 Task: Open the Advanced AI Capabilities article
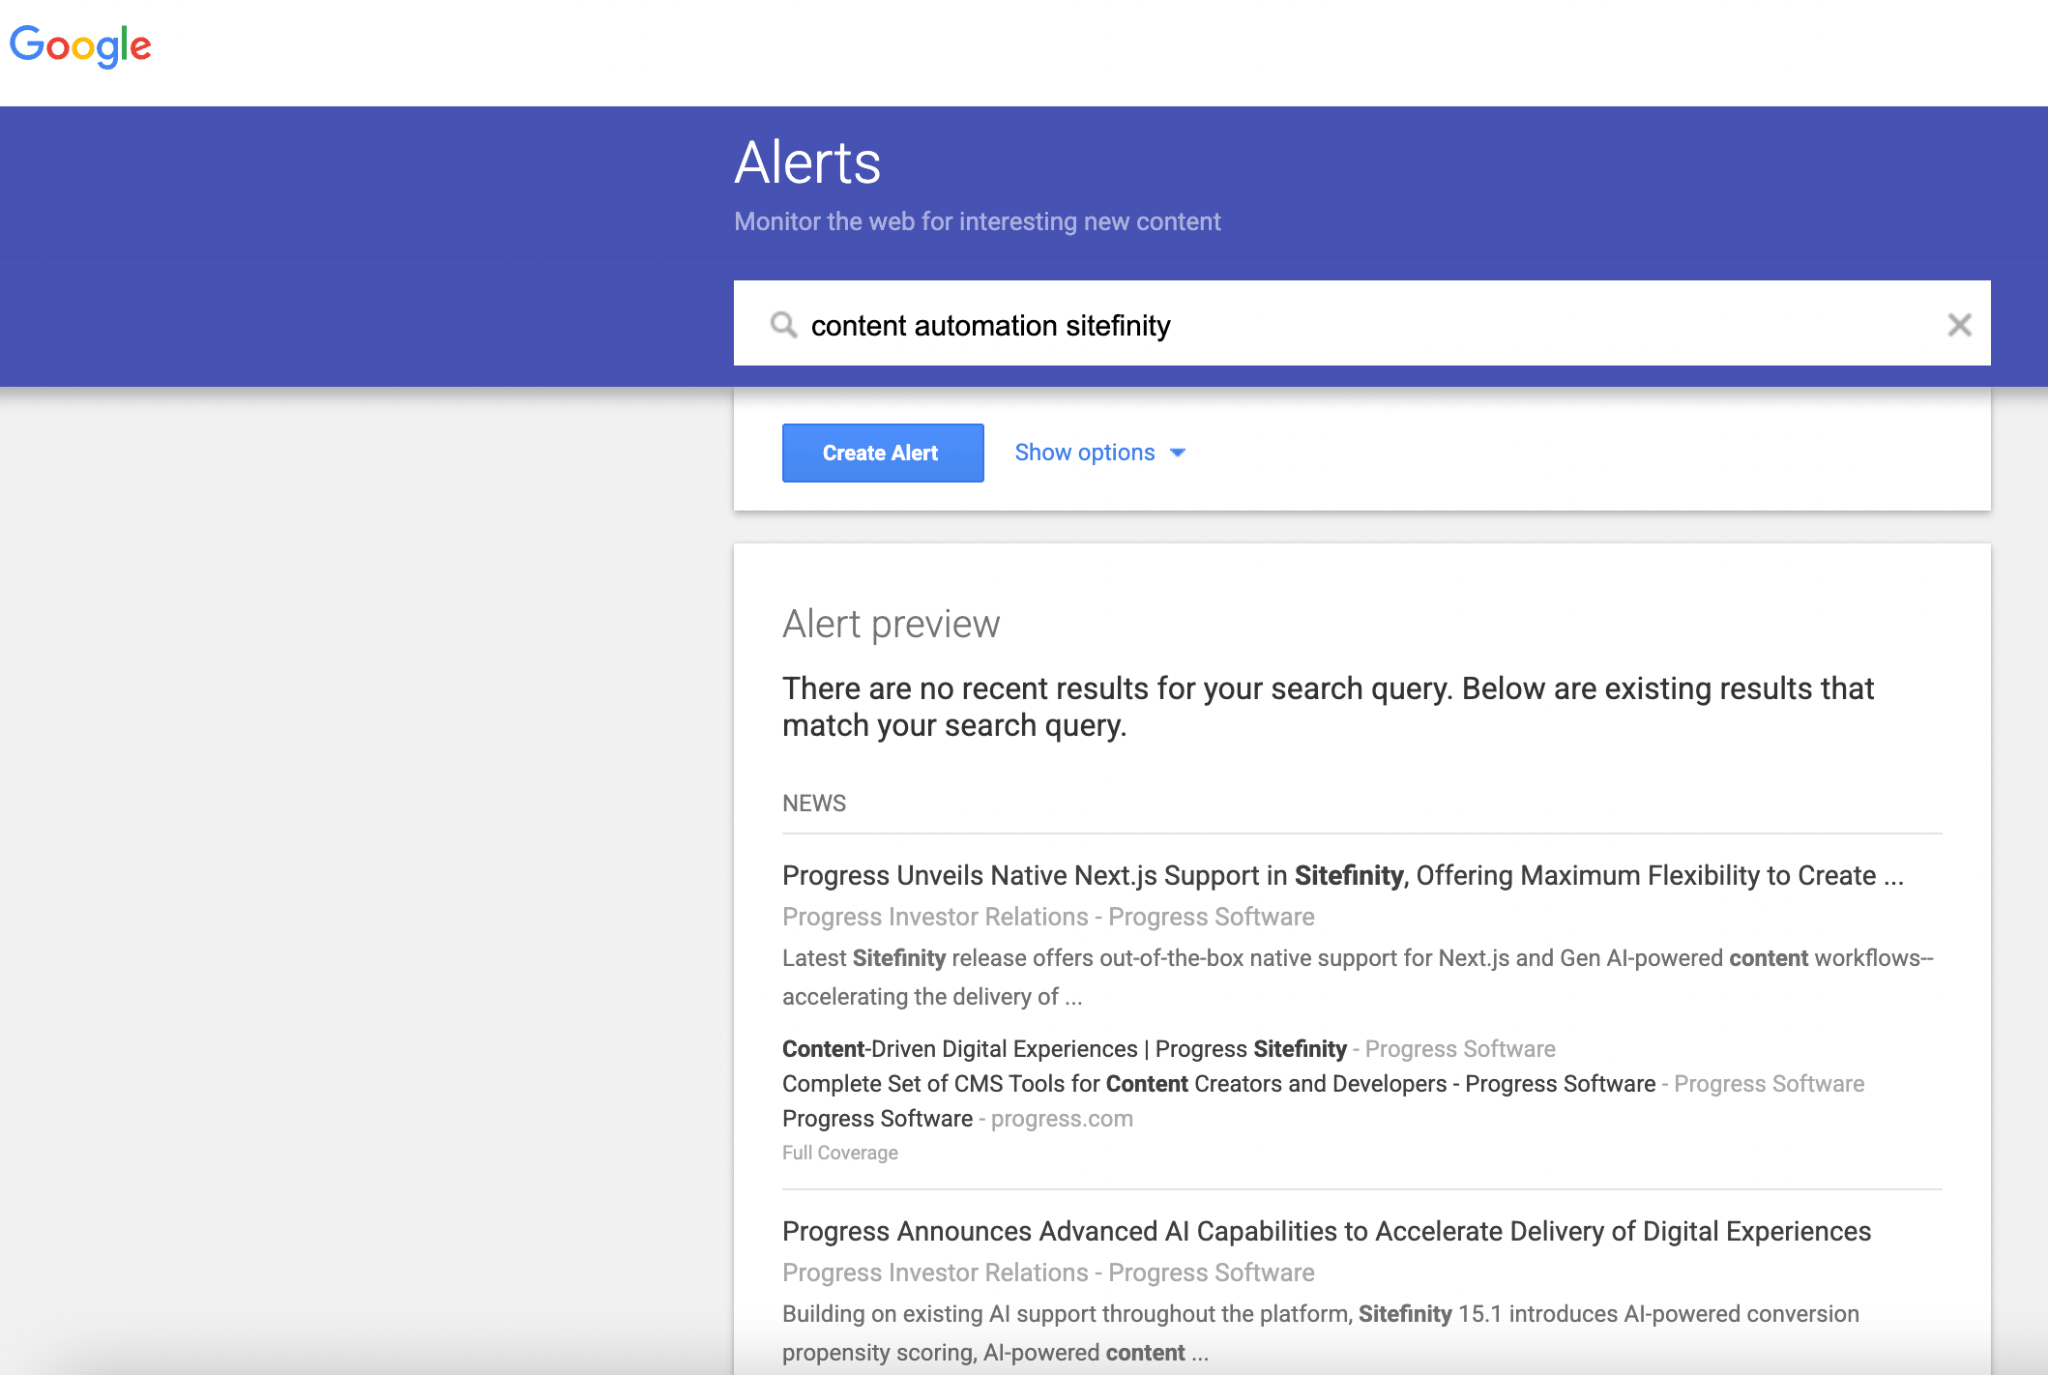pyautogui.click(x=1325, y=1231)
